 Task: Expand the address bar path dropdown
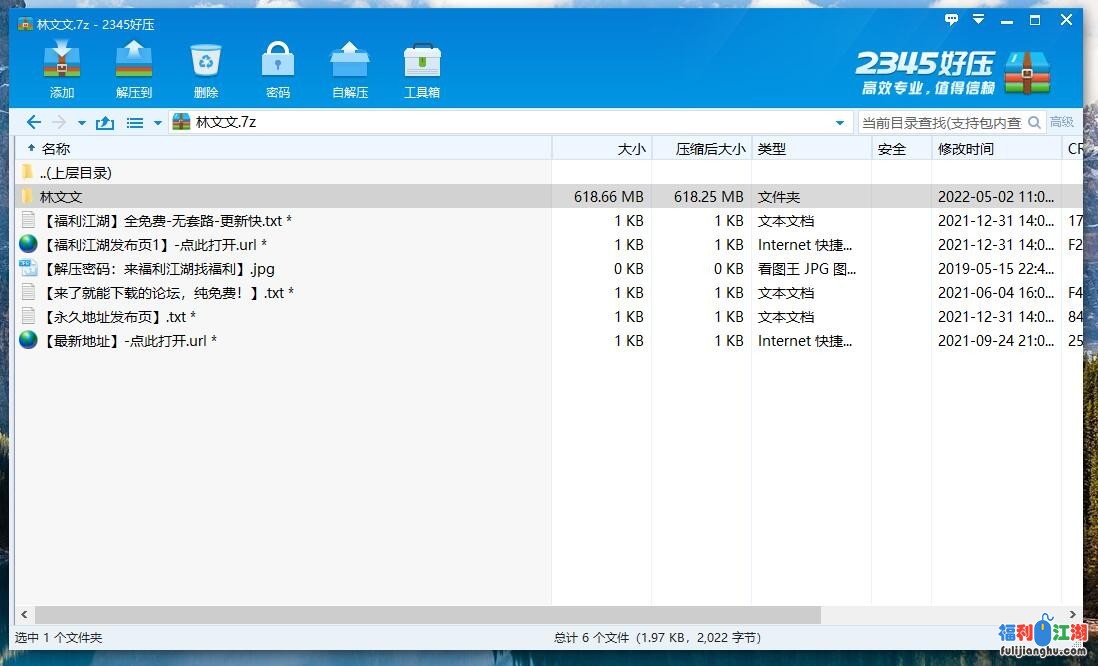(839, 123)
